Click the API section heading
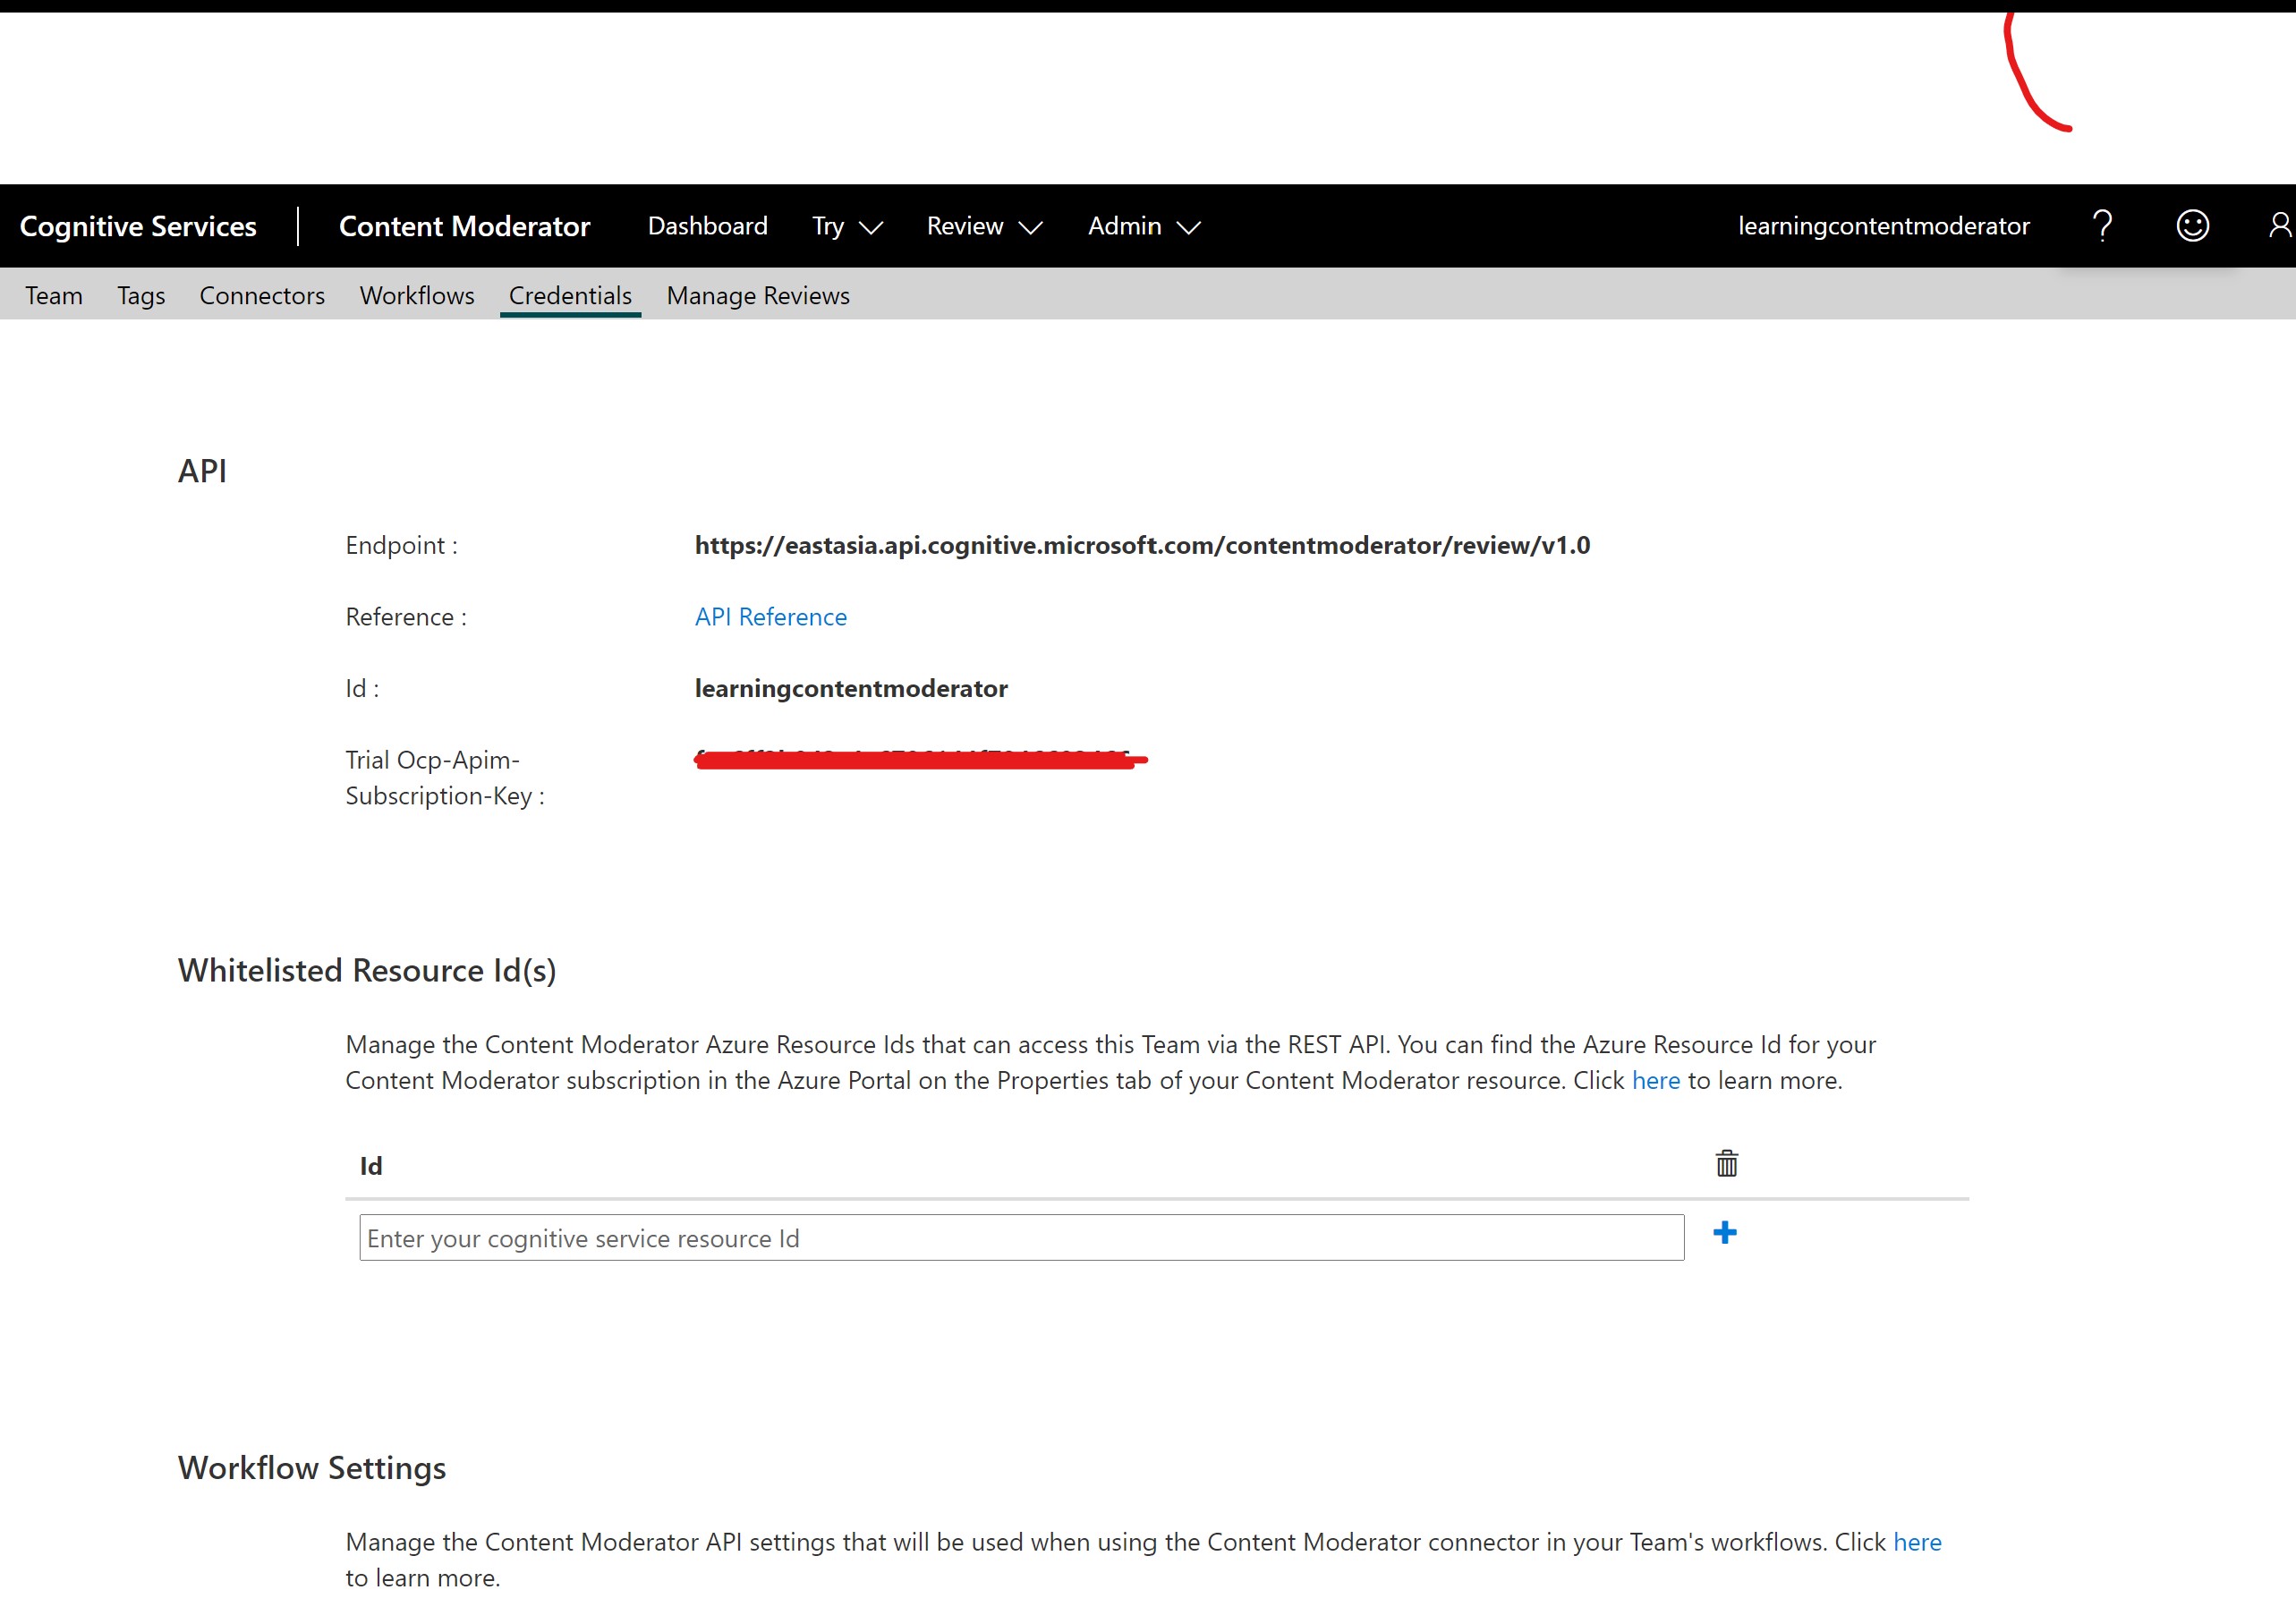The width and height of the screenshot is (2296, 1607). pyautogui.click(x=202, y=470)
